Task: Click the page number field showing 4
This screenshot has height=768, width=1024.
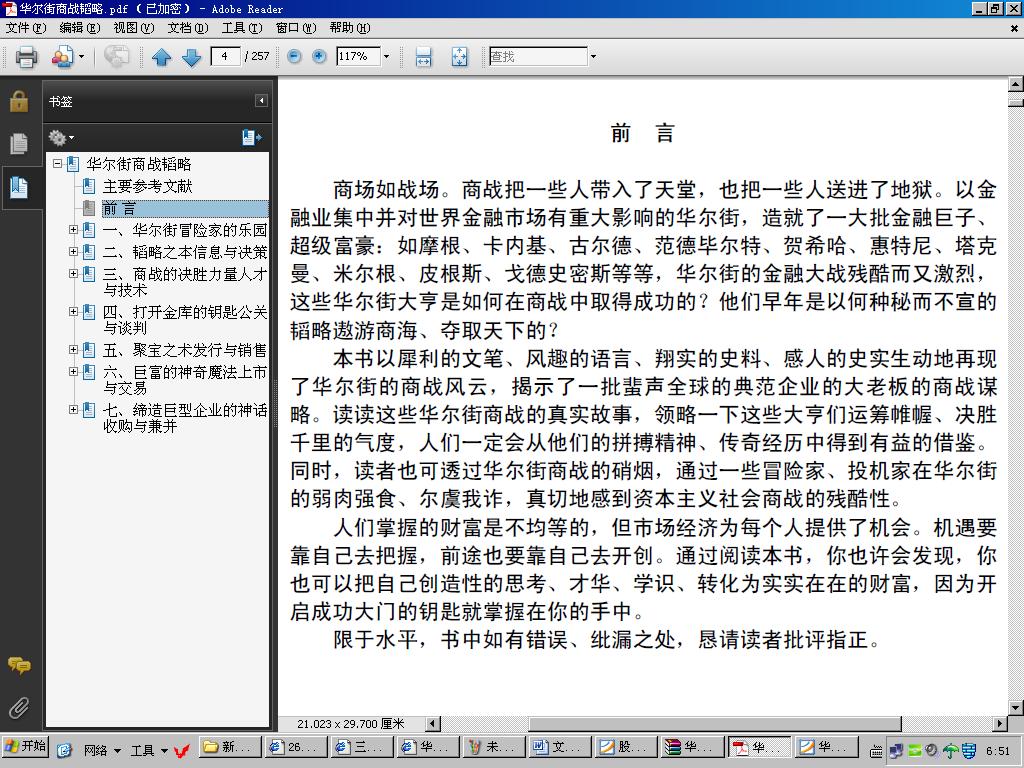Action: [x=225, y=56]
